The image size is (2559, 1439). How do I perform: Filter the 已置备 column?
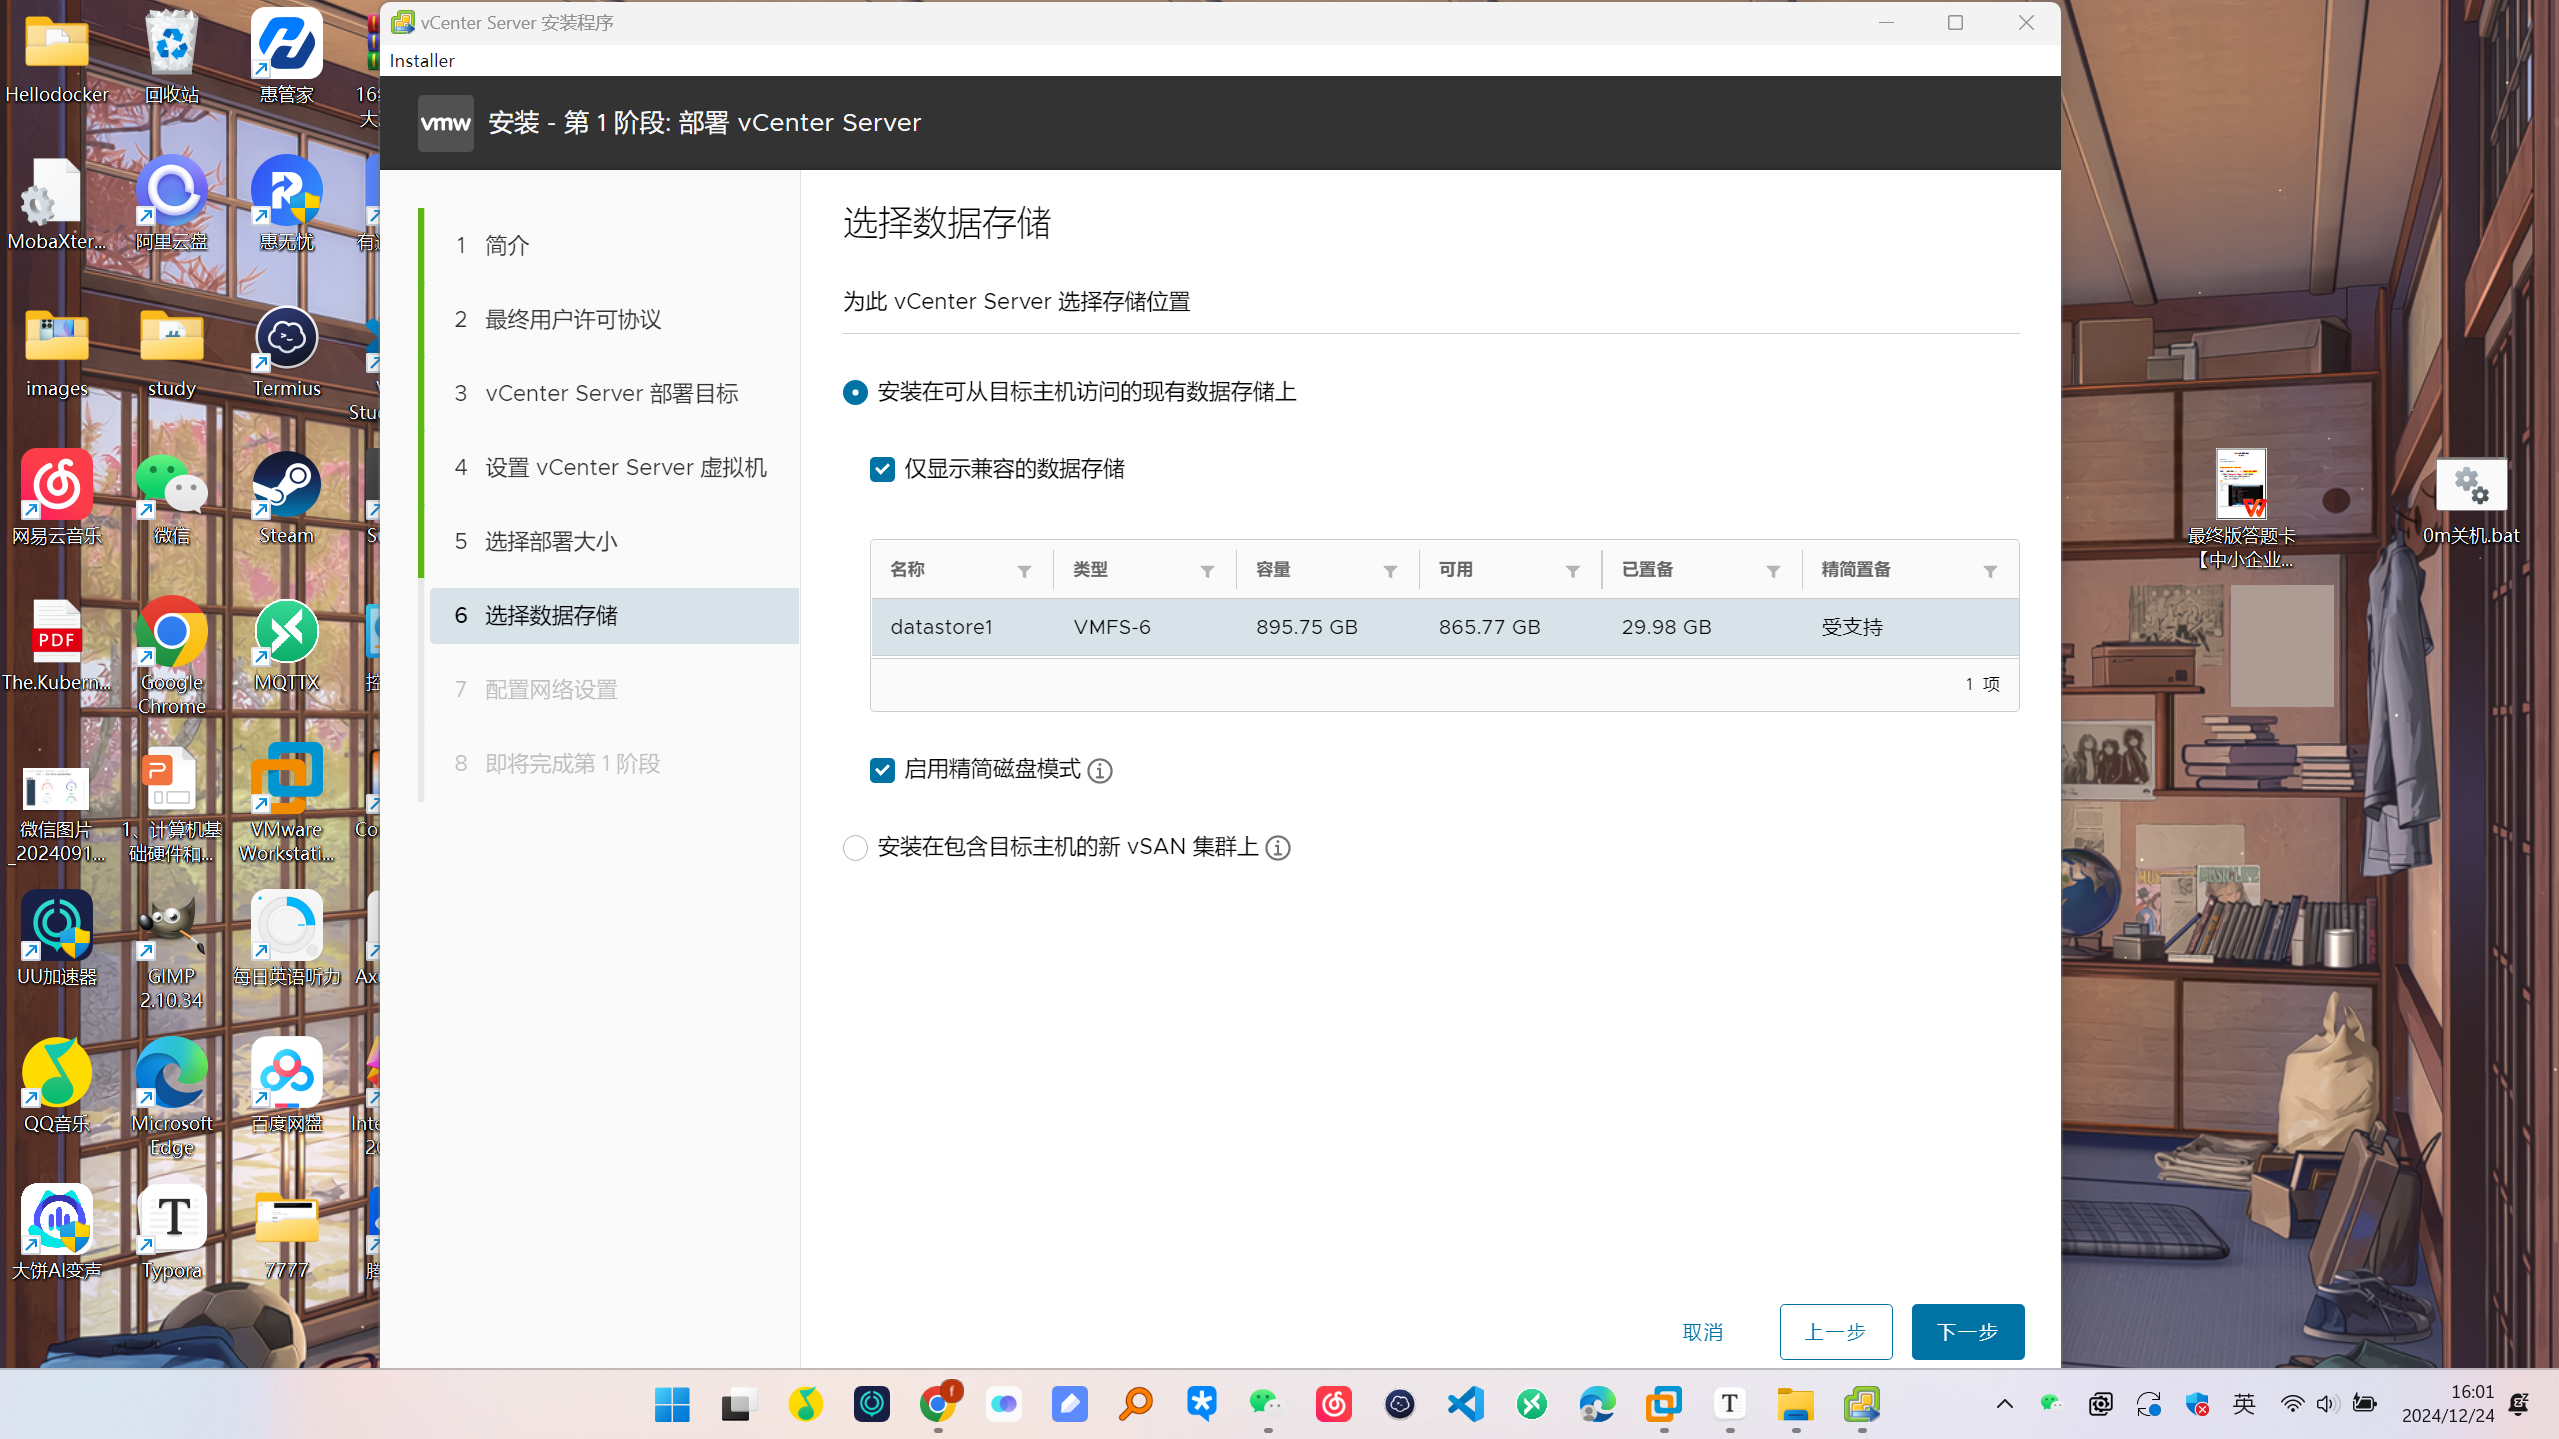coord(1773,571)
